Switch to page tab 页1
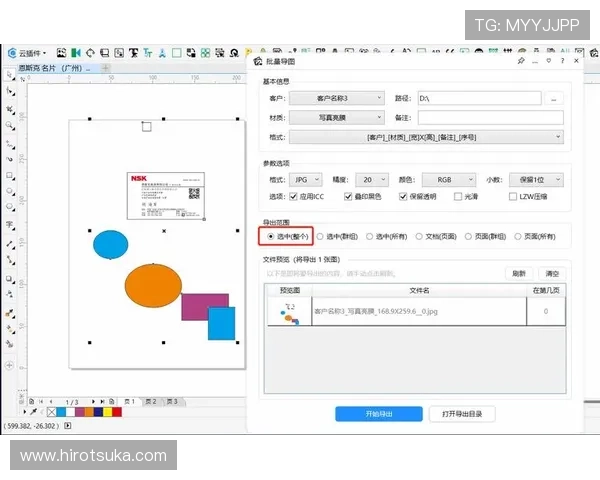This screenshot has height=480, width=600. pos(130,402)
